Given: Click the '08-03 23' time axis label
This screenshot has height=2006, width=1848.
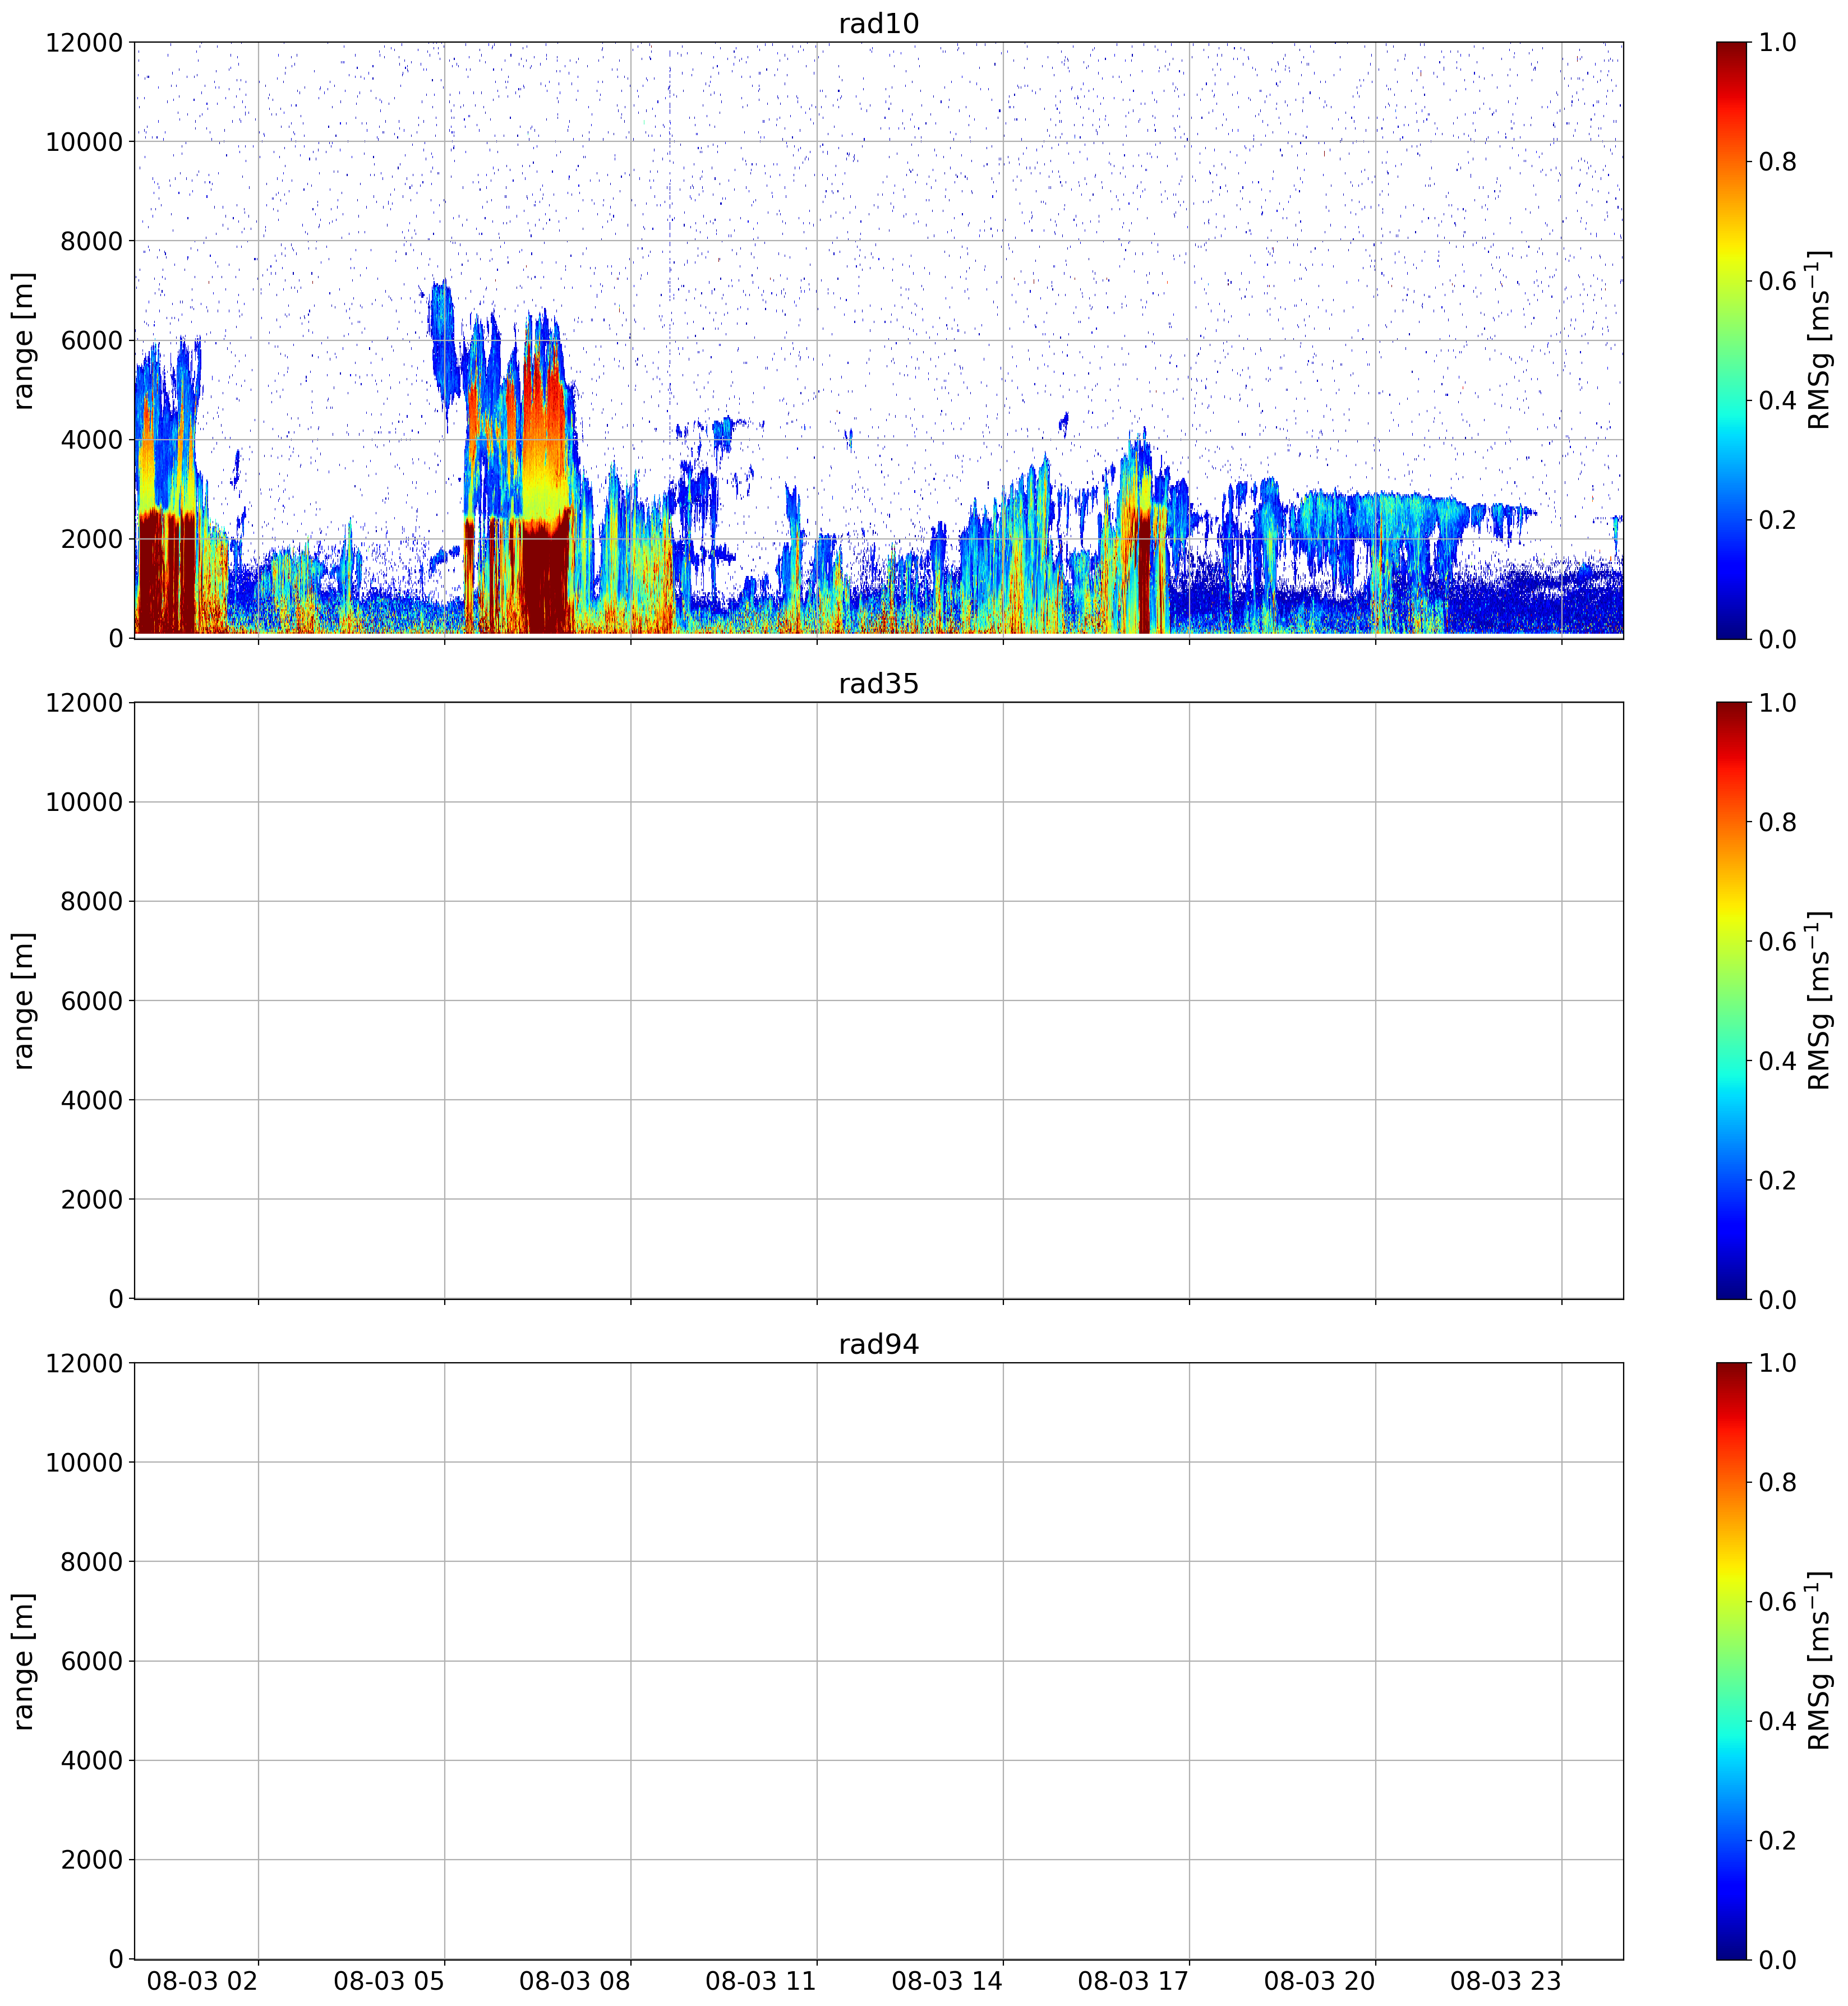Looking at the screenshot, I should (1506, 1981).
